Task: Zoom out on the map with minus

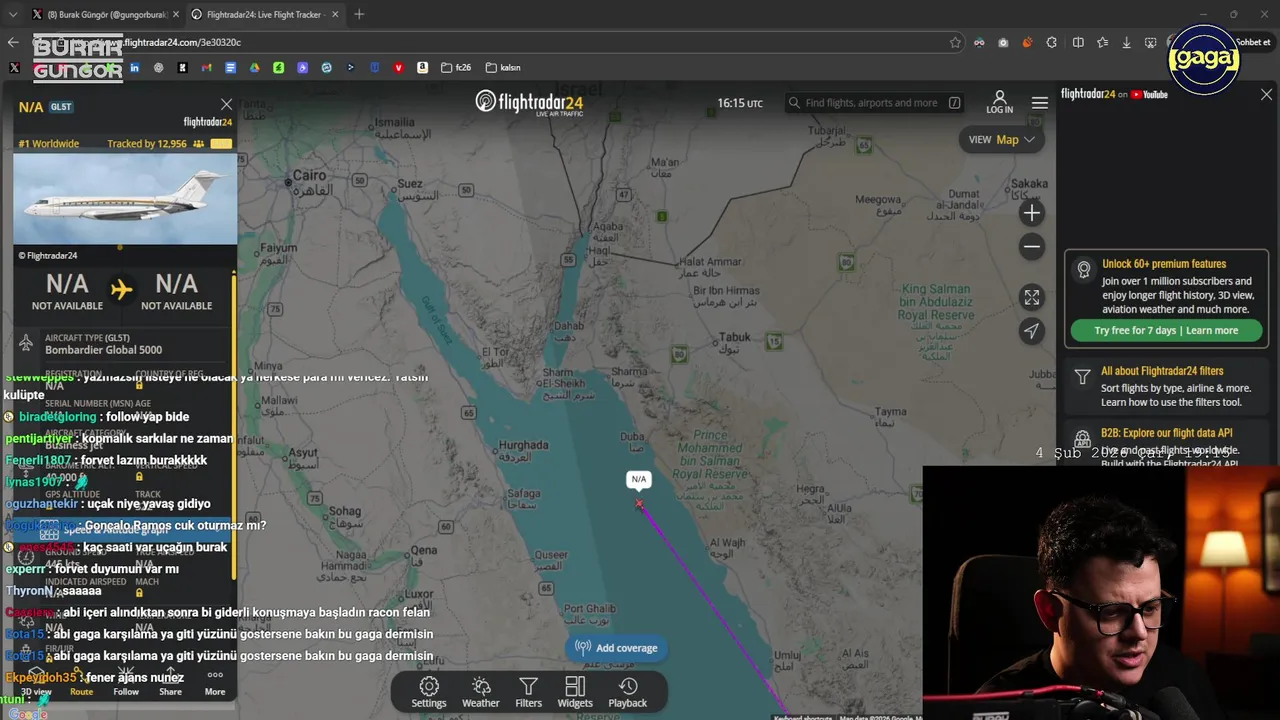Action: (x=1032, y=247)
